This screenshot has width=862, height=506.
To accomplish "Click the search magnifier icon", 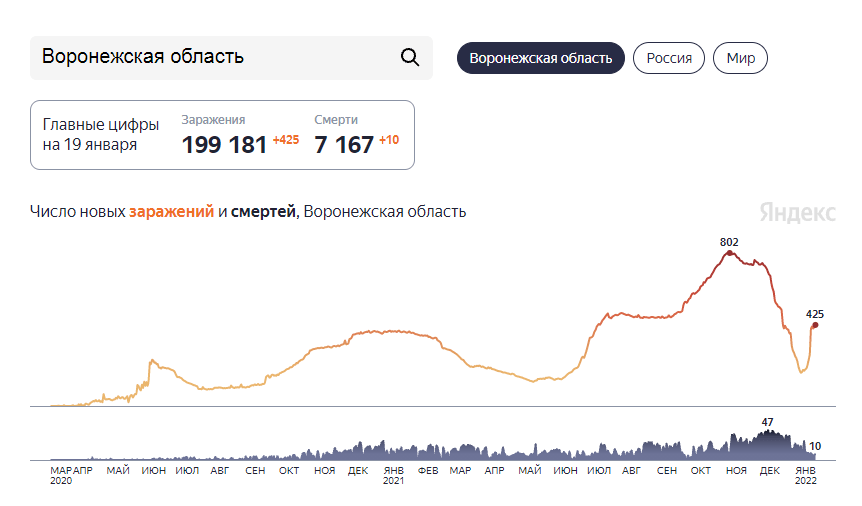I will (409, 57).
